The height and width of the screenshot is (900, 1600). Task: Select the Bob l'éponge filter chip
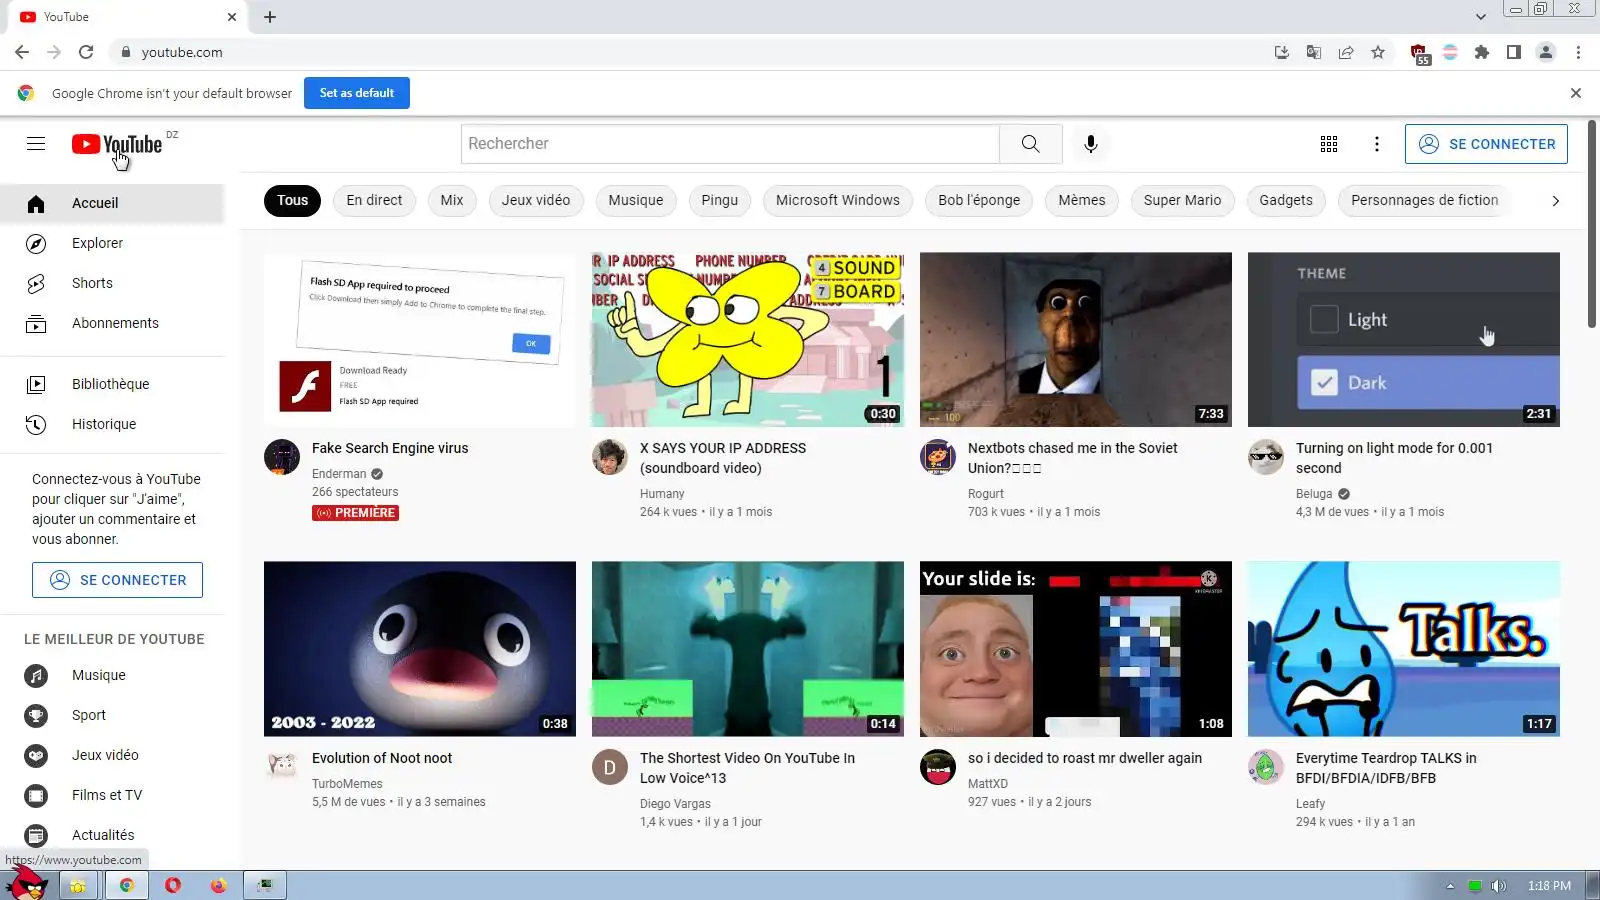(x=979, y=201)
